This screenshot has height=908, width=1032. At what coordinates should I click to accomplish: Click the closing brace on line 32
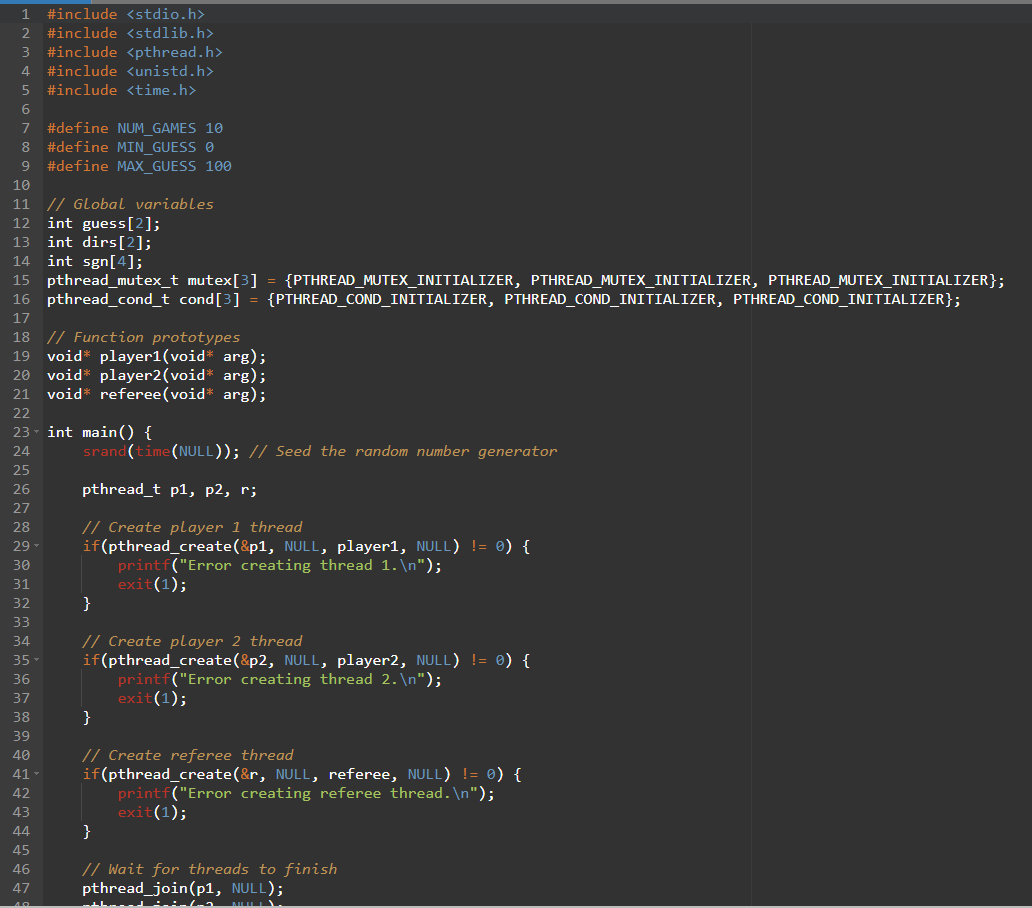[x=86, y=603]
